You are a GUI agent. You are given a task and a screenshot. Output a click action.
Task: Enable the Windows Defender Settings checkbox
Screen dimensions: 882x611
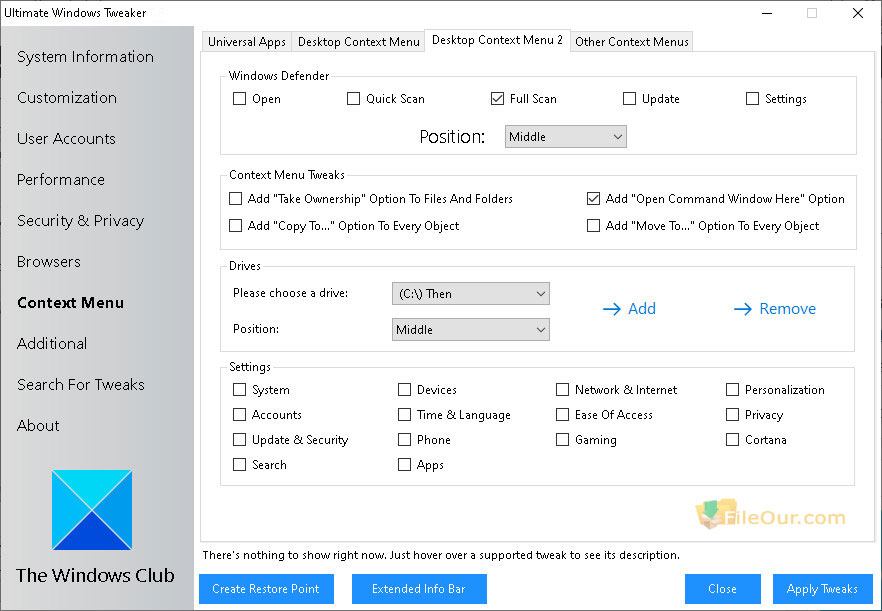(752, 99)
